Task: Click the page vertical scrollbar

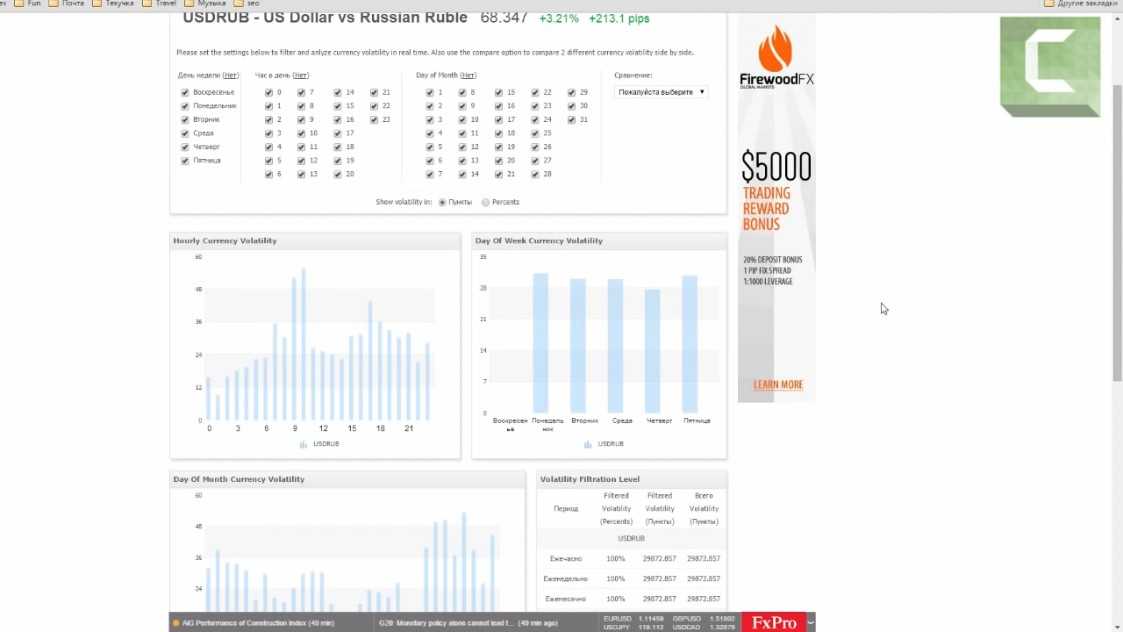Action: (x=1117, y=230)
